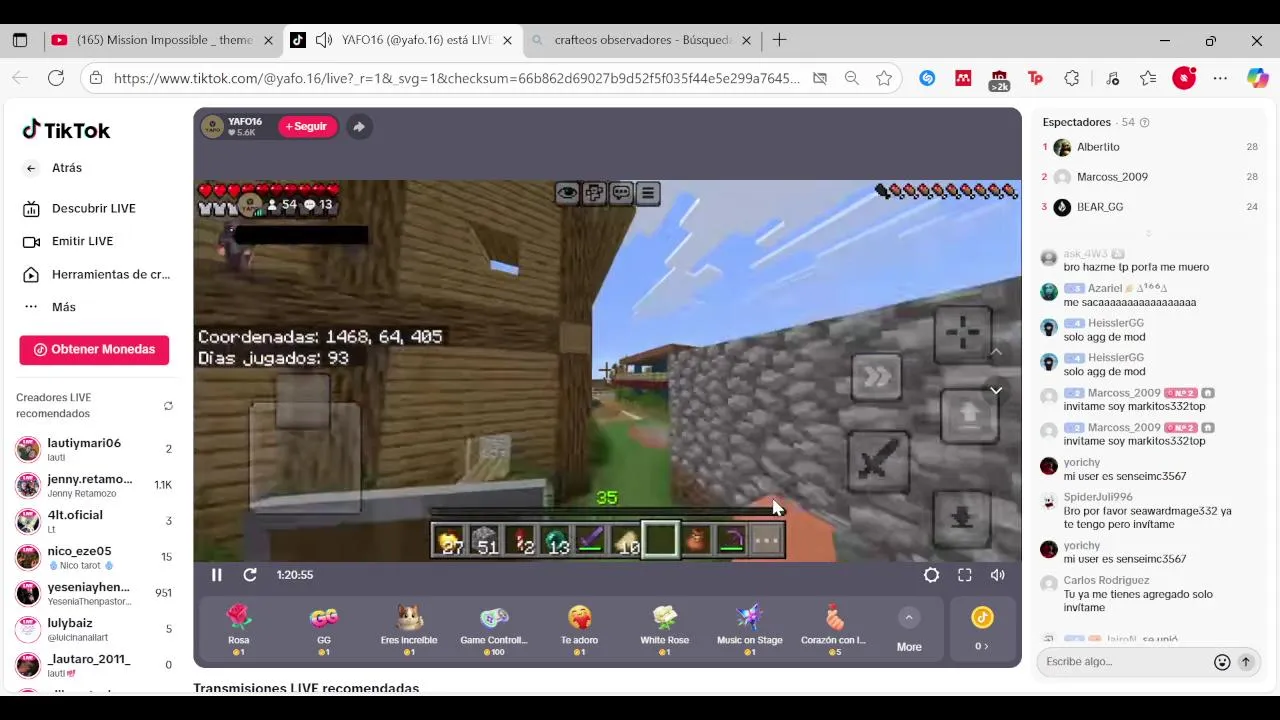Toggle fullscreen for the live video

coord(964,575)
